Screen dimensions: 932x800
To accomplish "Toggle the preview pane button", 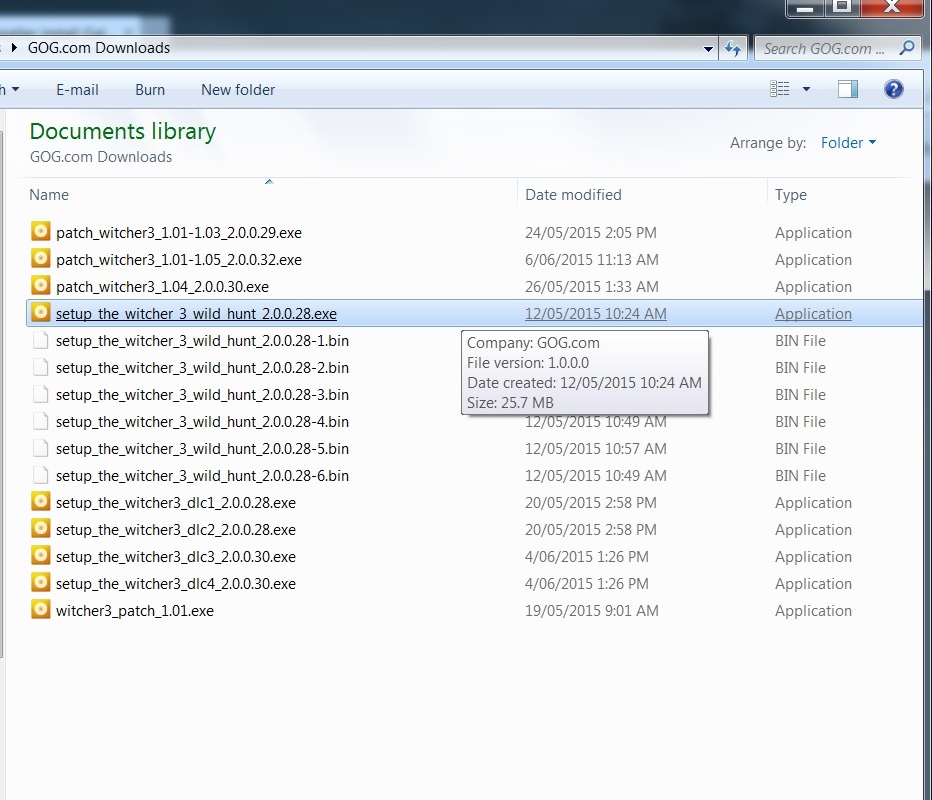I will click(848, 89).
